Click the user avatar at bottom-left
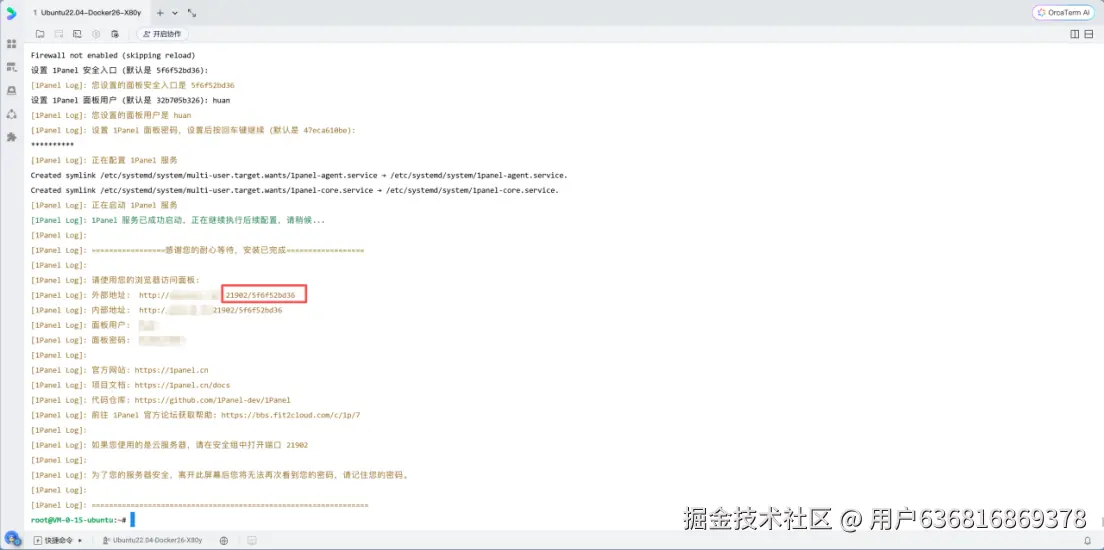Viewport: 1104px width, 550px height. tap(11, 538)
